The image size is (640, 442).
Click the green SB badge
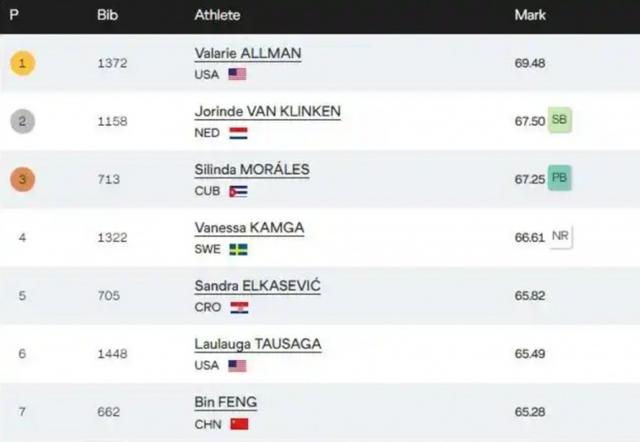559,120
